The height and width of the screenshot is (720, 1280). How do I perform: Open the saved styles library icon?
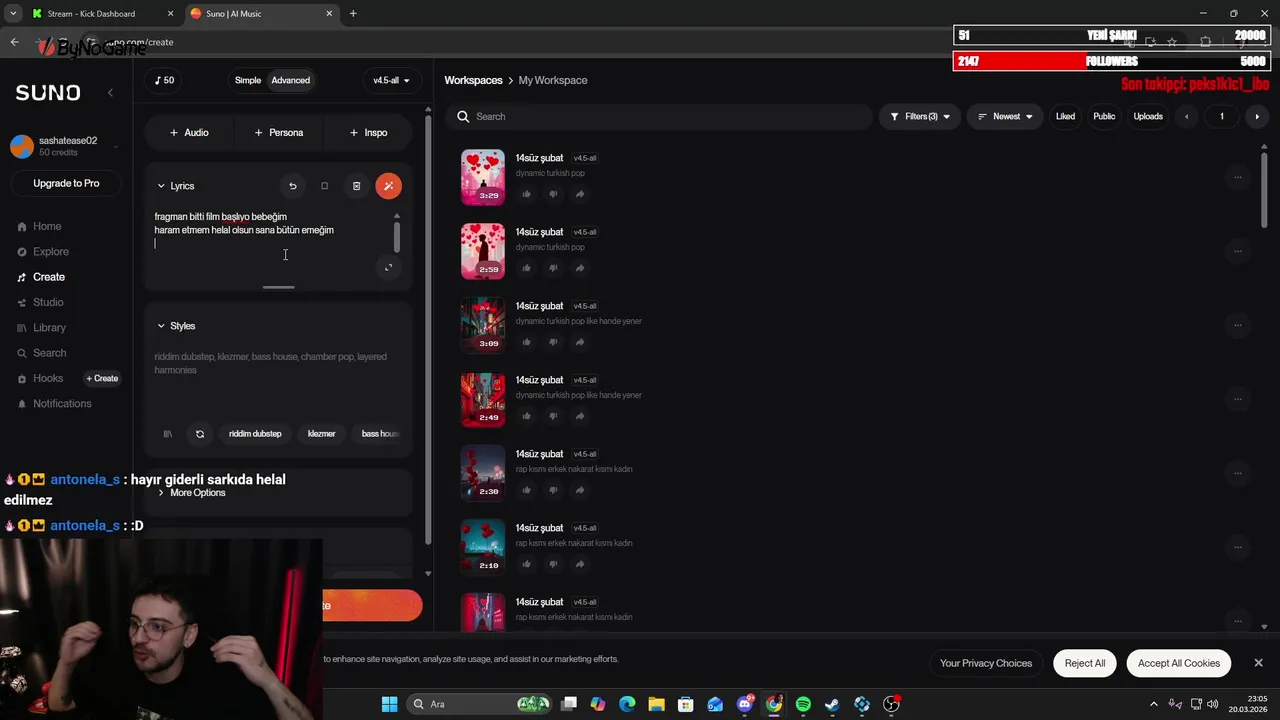click(x=168, y=434)
